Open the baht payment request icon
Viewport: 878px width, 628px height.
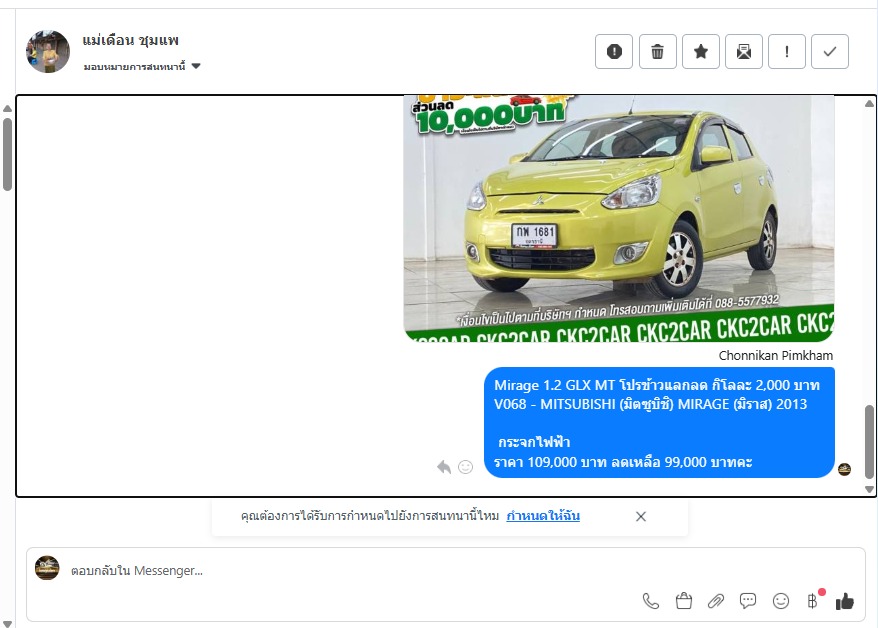click(813, 600)
